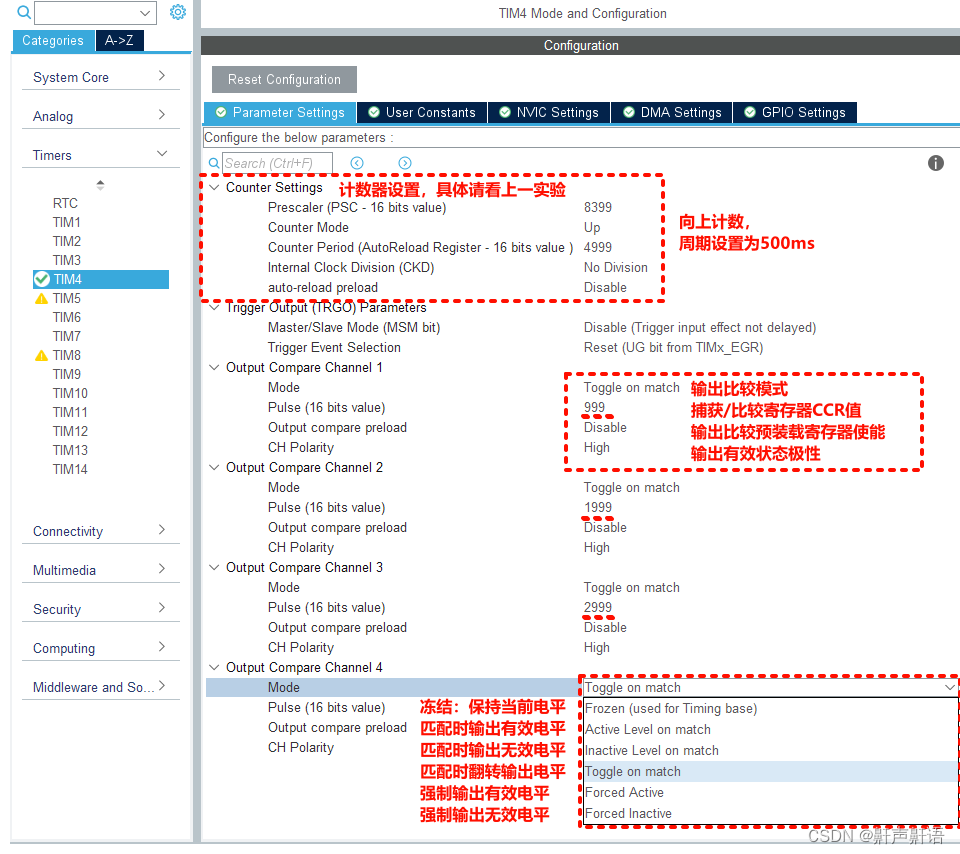Open the User Constants tab
Viewport: 960px width, 854px height.
click(x=422, y=113)
